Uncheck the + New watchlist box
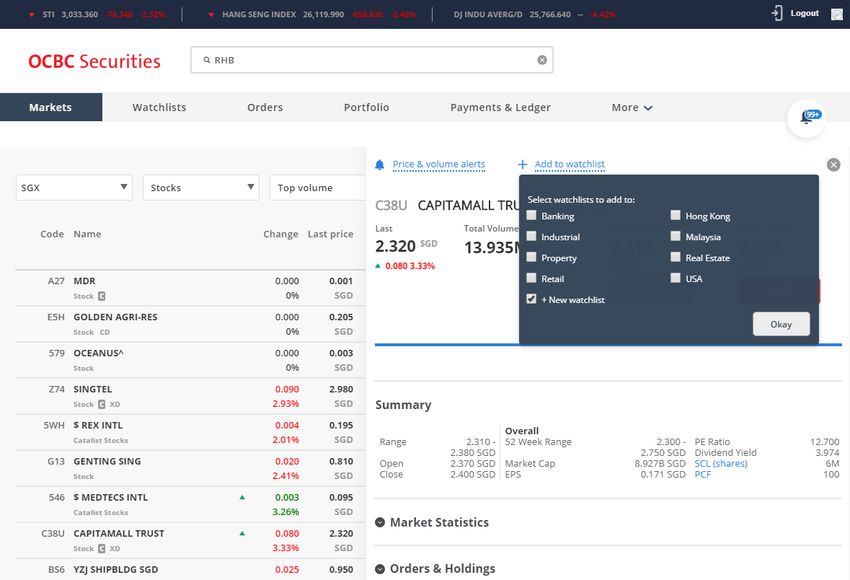This screenshot has width=850, height=580. click(x=531, y=299)
